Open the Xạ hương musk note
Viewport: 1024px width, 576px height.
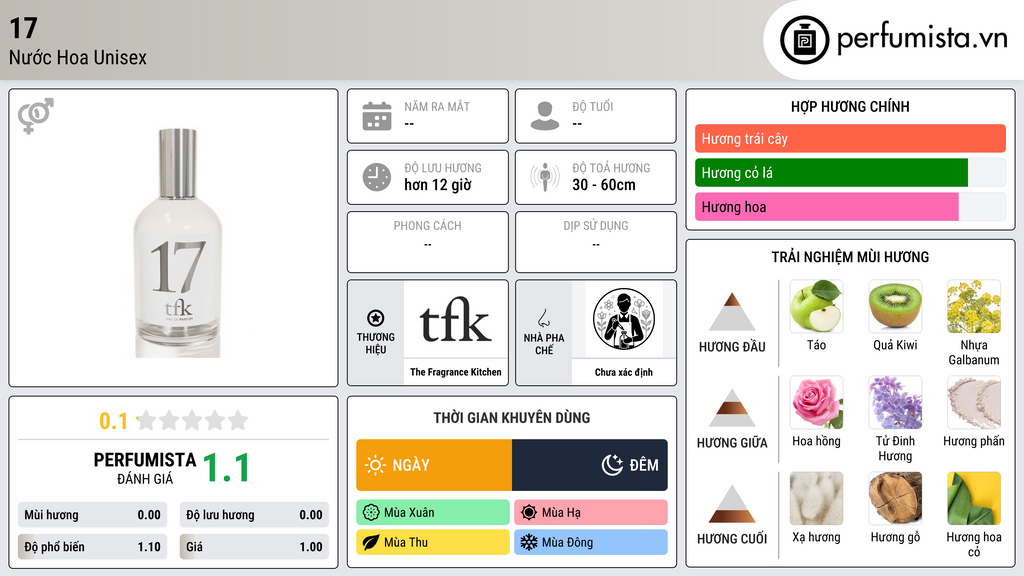[x=816, y=498]
